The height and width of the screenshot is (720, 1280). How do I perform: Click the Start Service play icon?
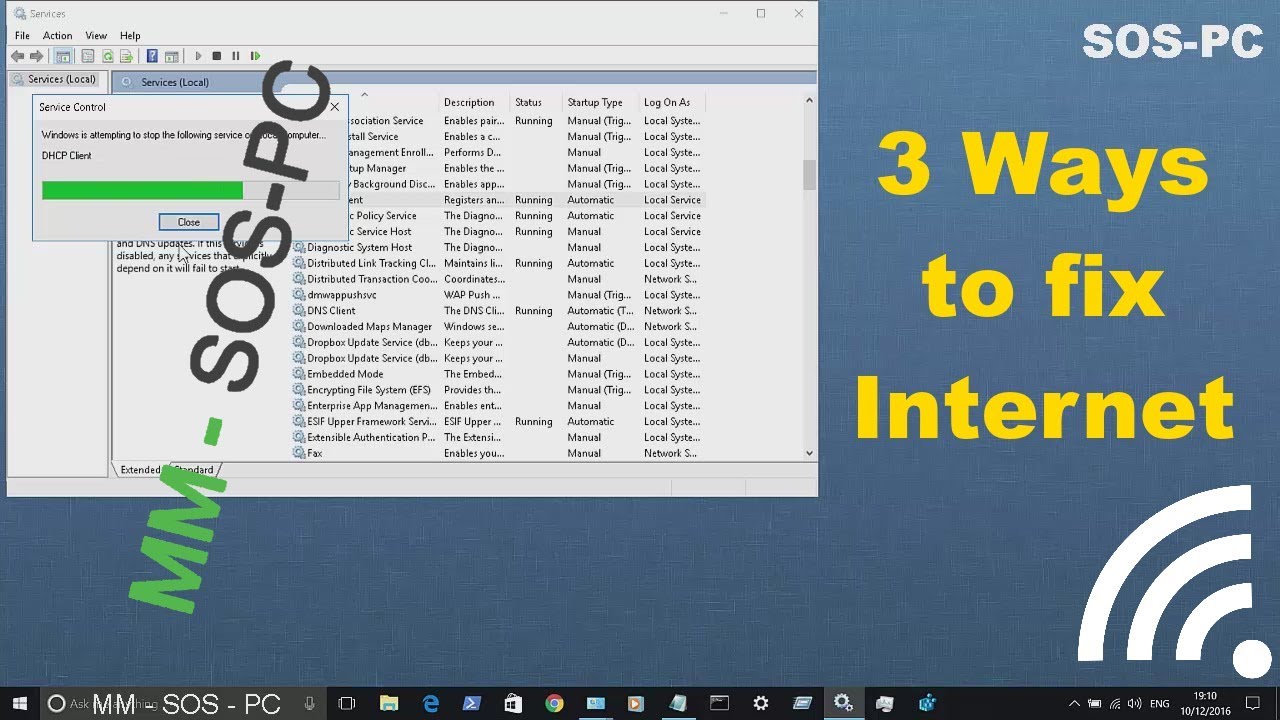[x=198, y=56]
